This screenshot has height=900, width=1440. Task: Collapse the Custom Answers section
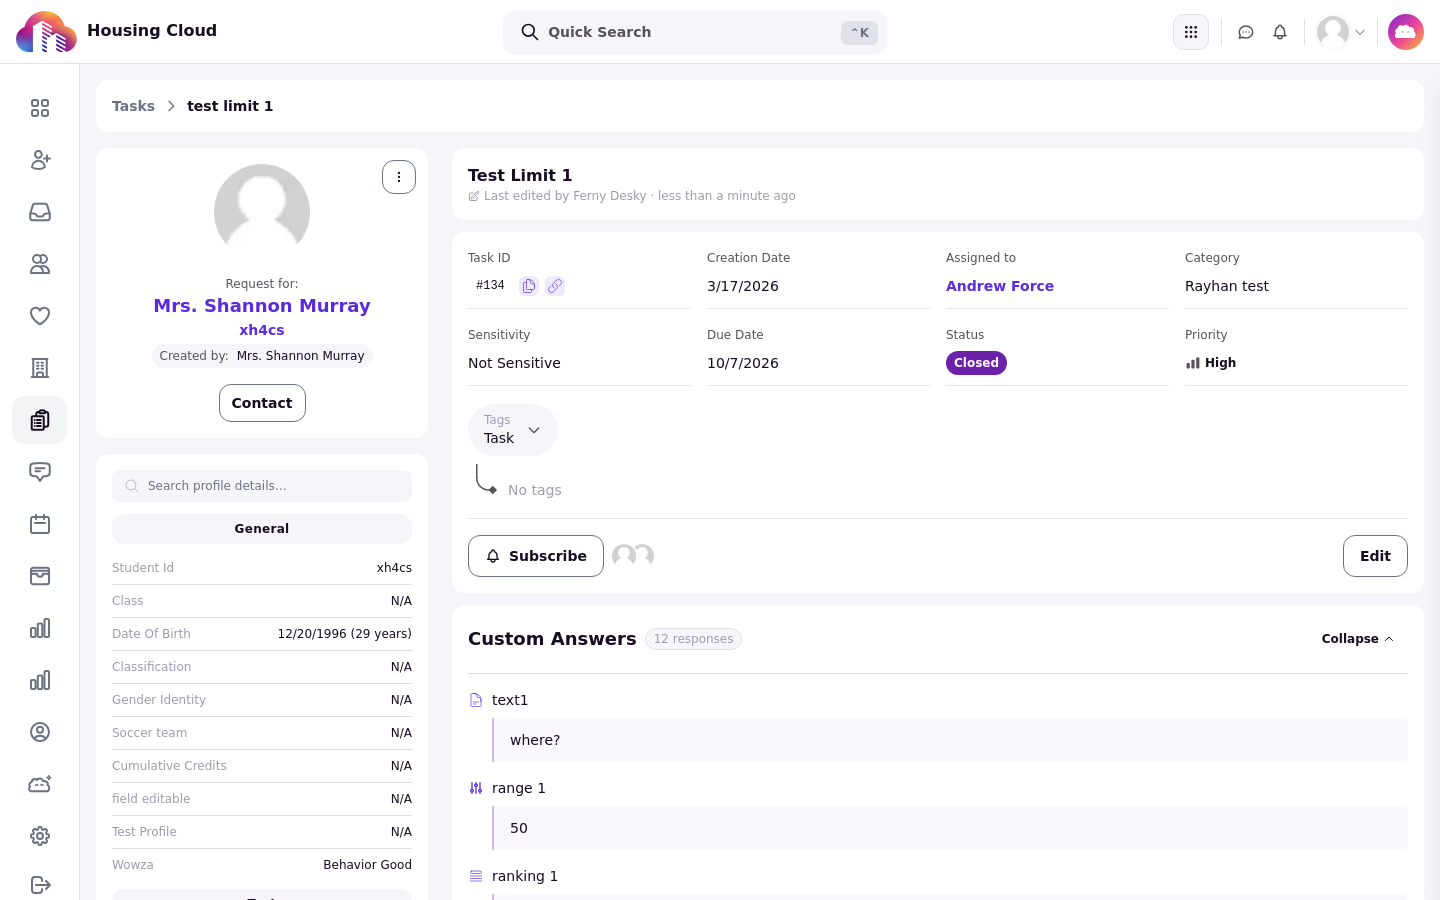pyautogui.click(x=1357, y=639)
